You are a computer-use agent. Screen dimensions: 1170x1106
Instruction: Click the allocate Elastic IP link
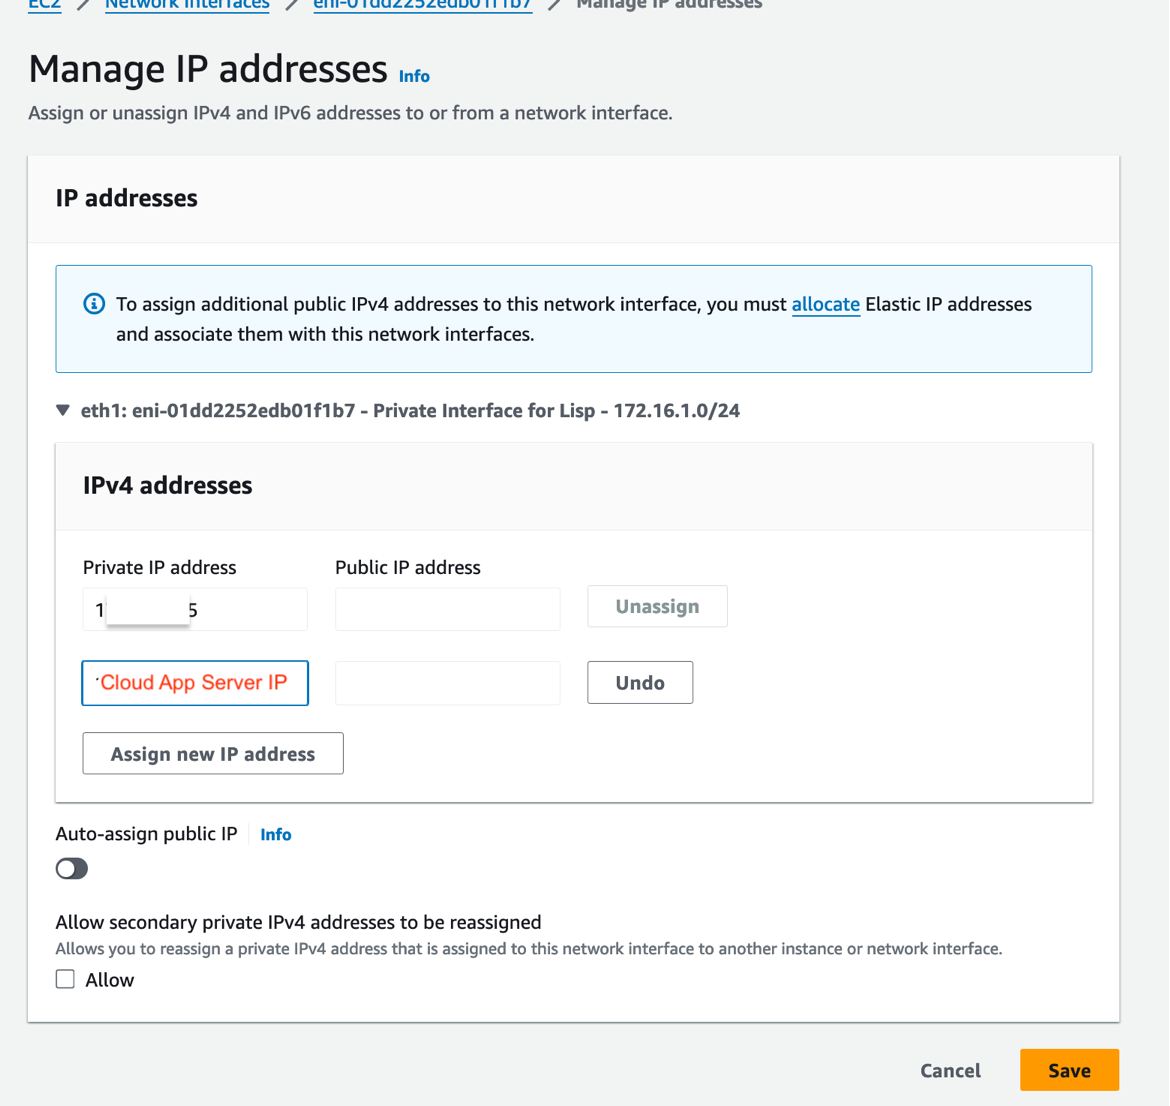tap(825, 304)
